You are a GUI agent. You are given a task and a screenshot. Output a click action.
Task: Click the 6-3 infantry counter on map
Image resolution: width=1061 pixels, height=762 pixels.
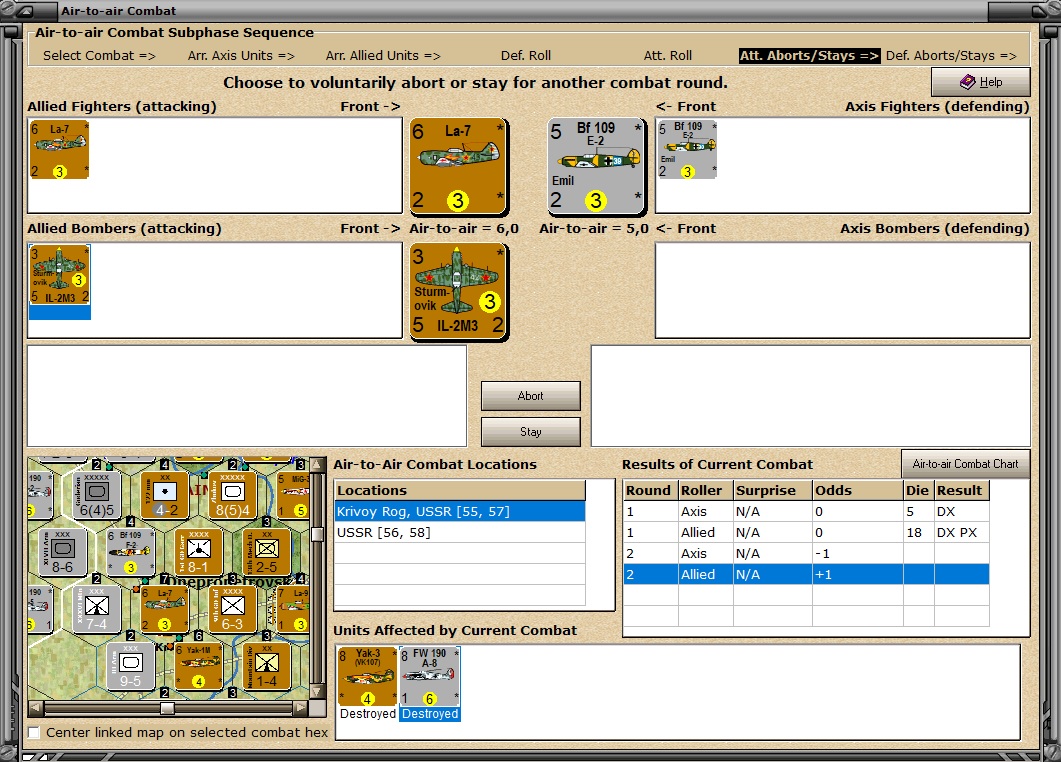[x=232, y=609]
